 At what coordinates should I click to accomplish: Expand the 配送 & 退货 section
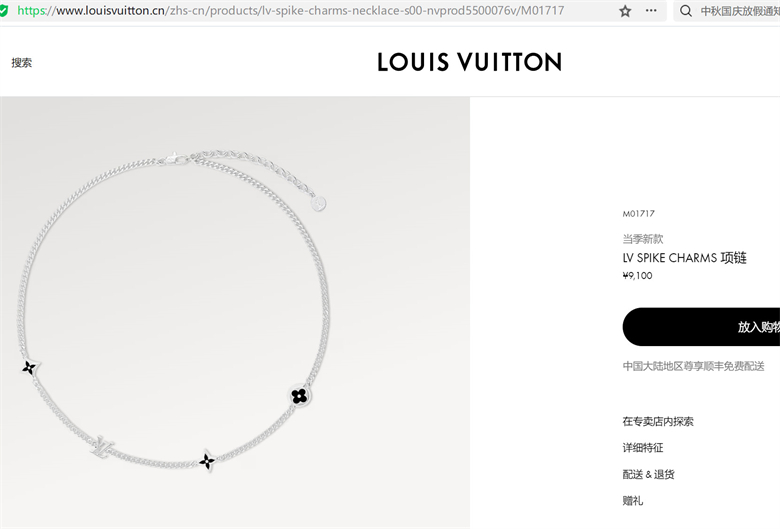point(648,474)
